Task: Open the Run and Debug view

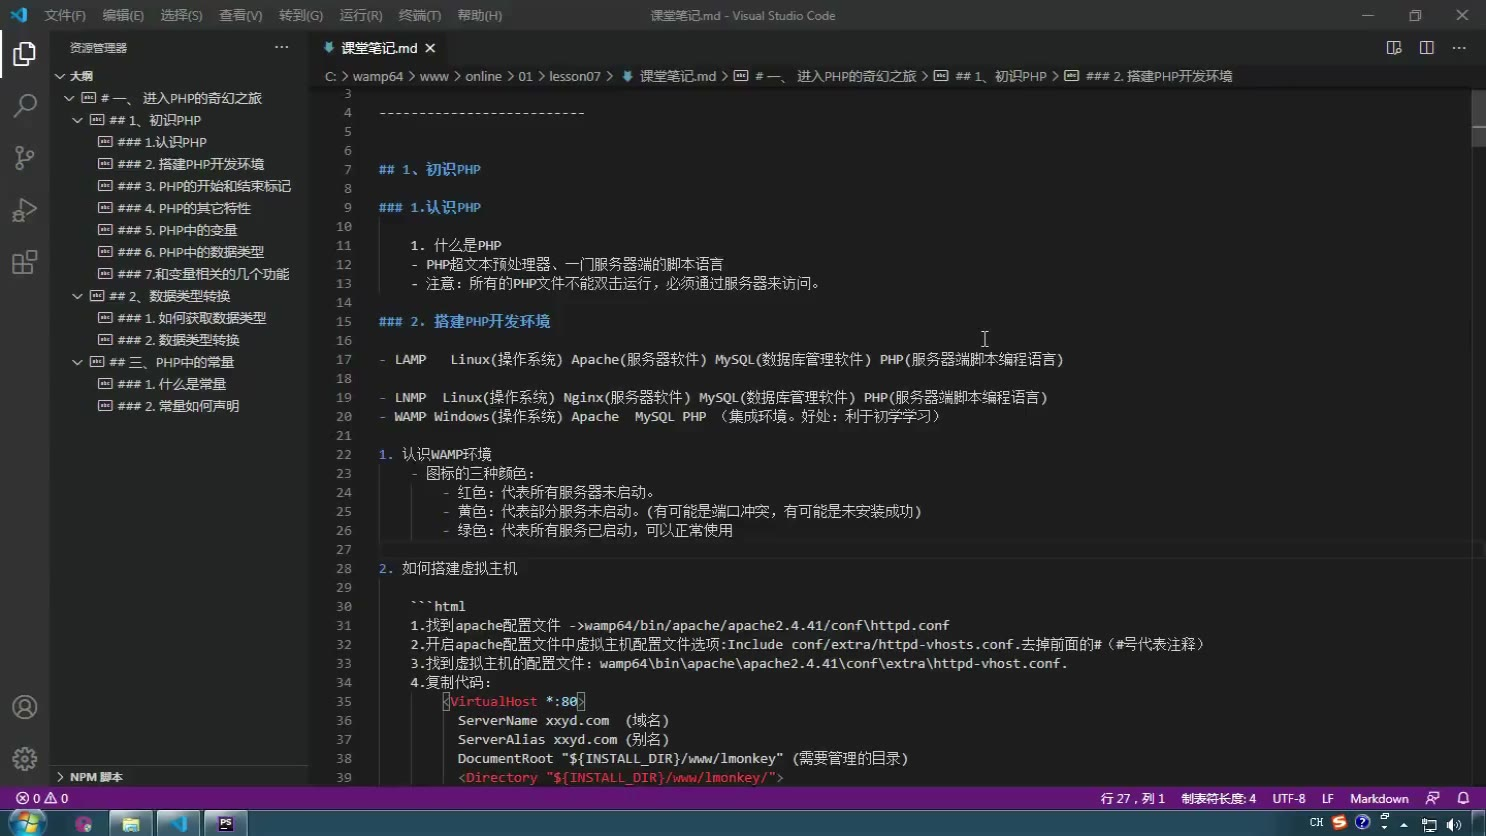Action: 24,210
